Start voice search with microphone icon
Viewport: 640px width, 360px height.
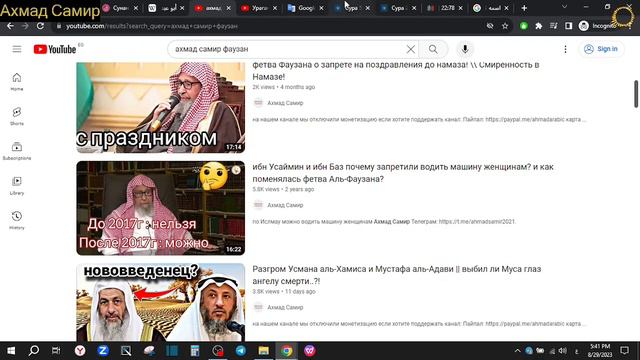click(x=465, y=49)
